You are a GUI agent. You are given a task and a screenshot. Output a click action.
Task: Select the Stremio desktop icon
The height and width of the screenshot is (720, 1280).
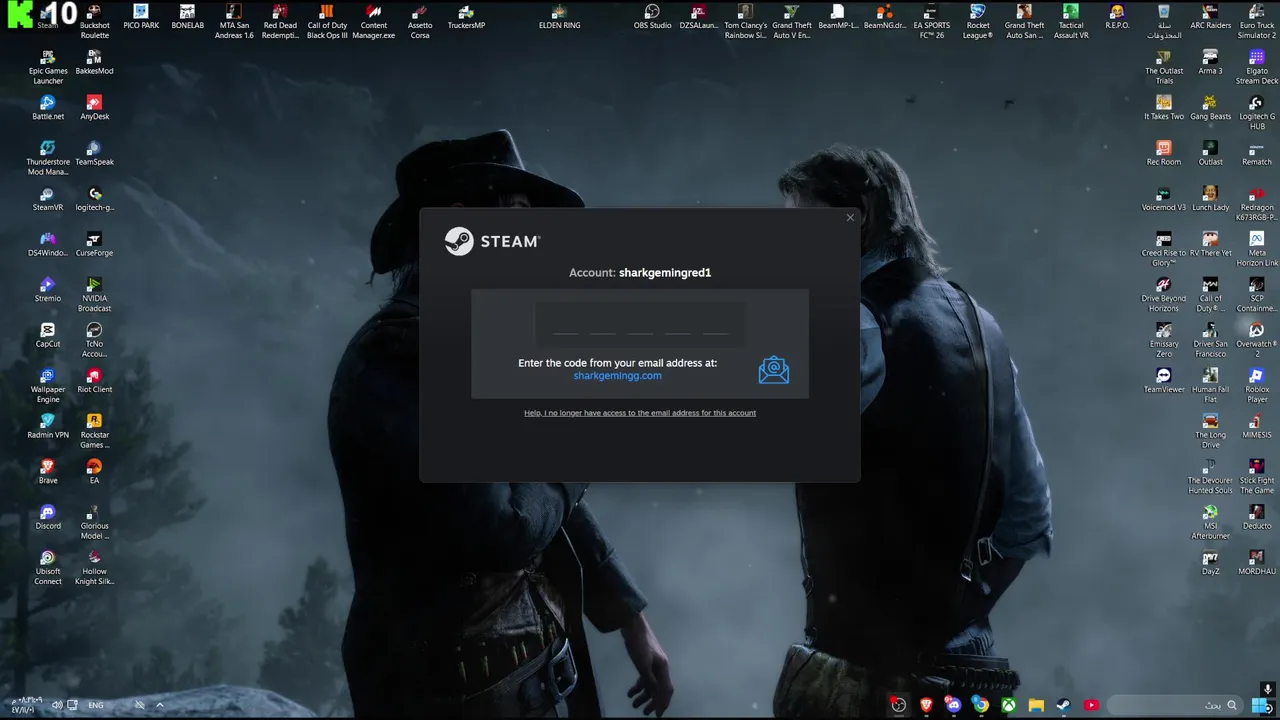coord(48,289)
